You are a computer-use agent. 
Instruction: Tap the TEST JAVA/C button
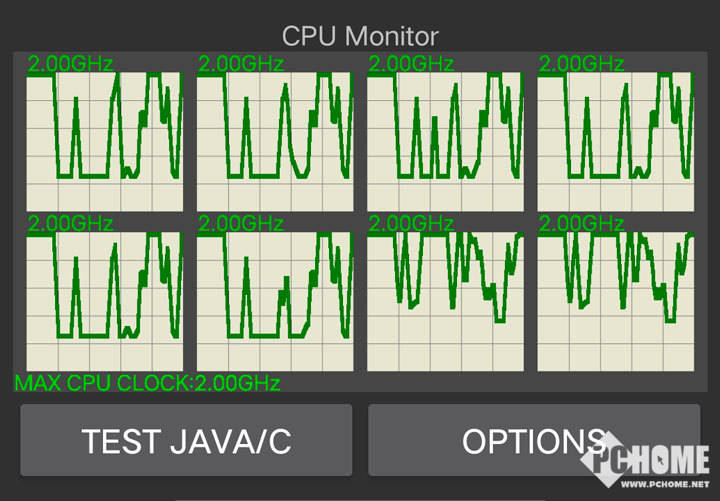[x=186, y=440]
